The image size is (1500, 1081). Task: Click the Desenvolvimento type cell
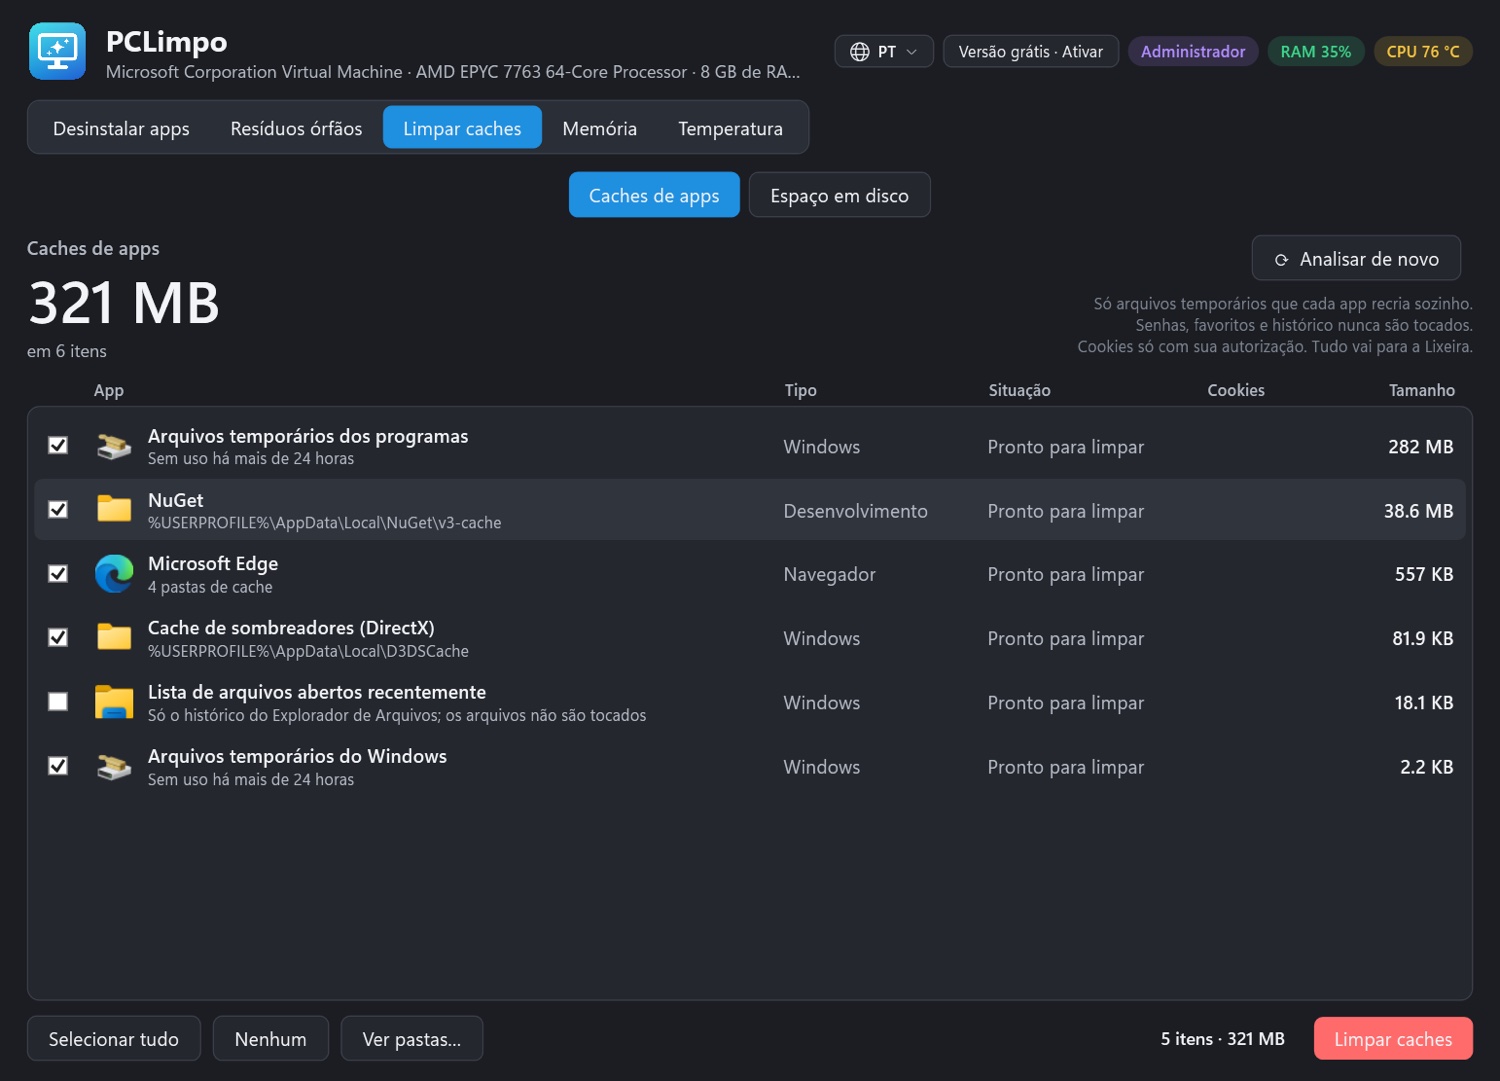click(x=855, y=511)
